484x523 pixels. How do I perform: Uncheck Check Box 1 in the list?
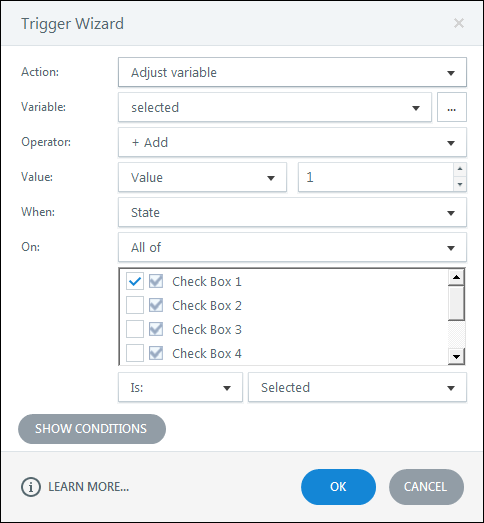pos(135,281)
